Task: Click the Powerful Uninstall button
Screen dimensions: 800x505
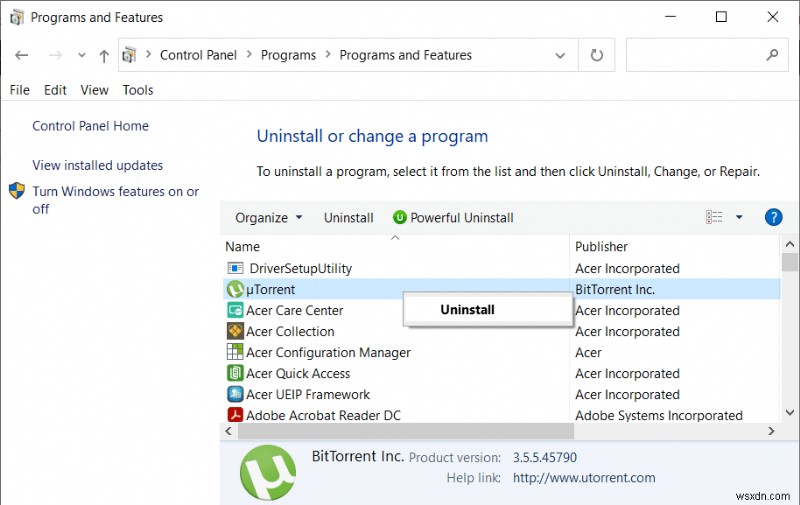Action: tap(453, 218)
